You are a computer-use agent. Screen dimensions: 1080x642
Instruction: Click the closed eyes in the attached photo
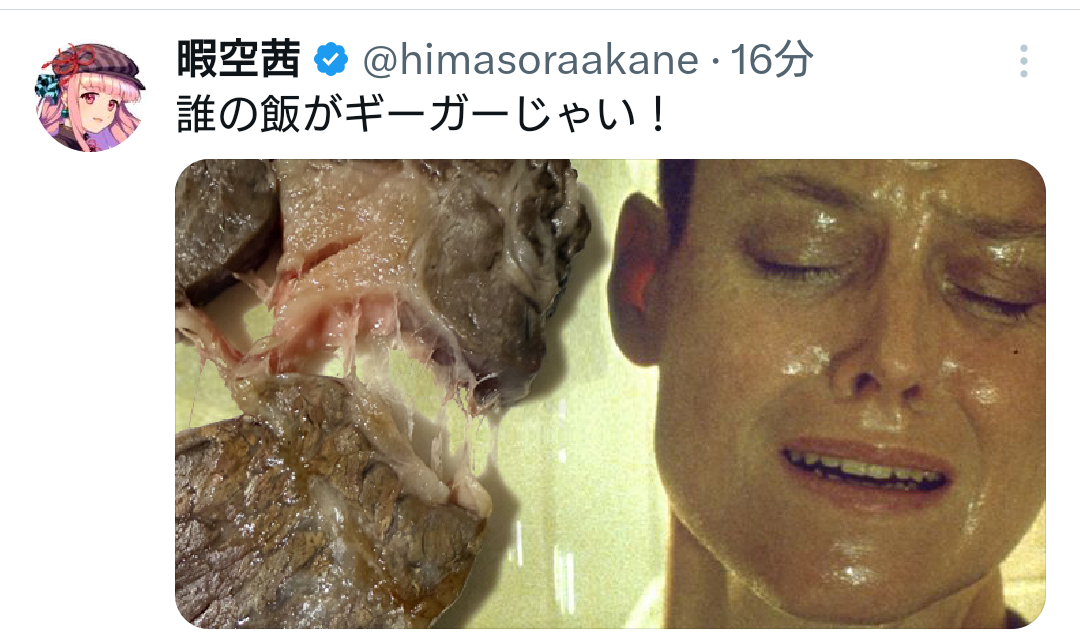point(895,276)
